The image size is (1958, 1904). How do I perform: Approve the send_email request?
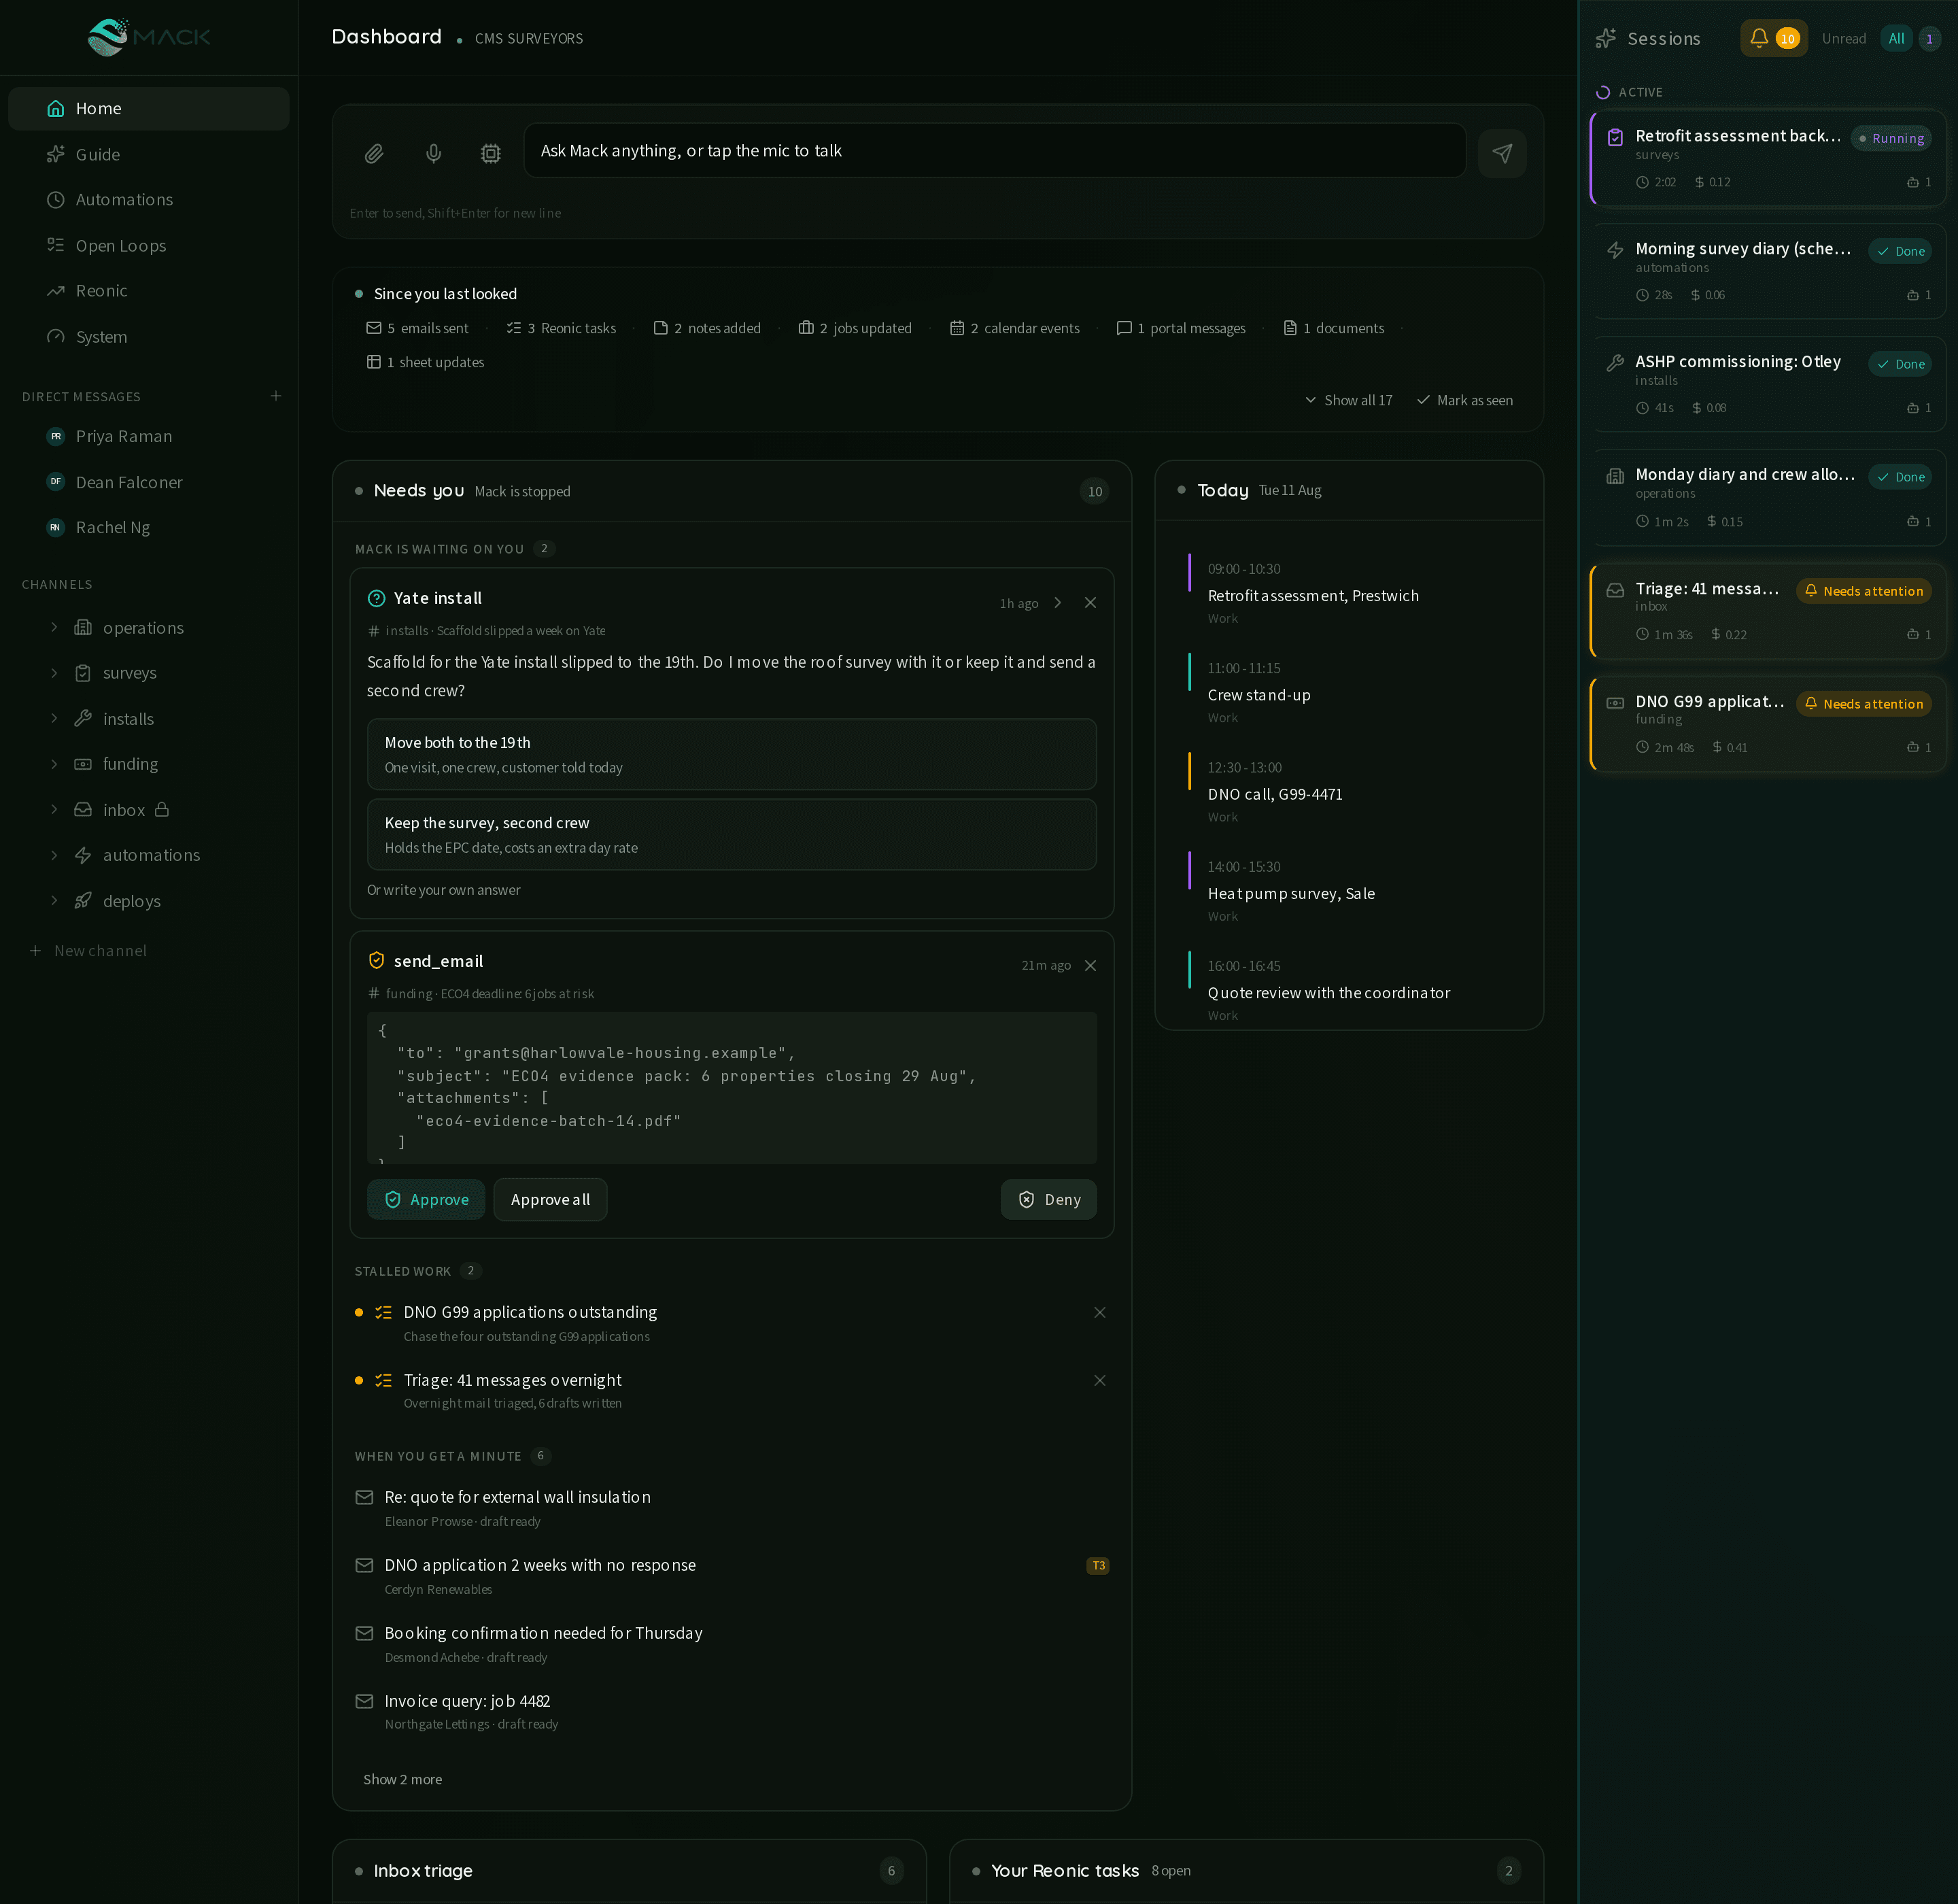click(x=426, y=1199)
